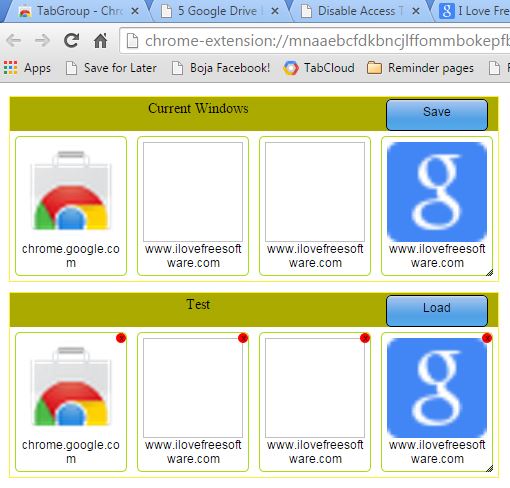This screenshot has height=488, width=510.
Task: Click chrome.google.com label in Current Windows
Action: tap(71, 256)
